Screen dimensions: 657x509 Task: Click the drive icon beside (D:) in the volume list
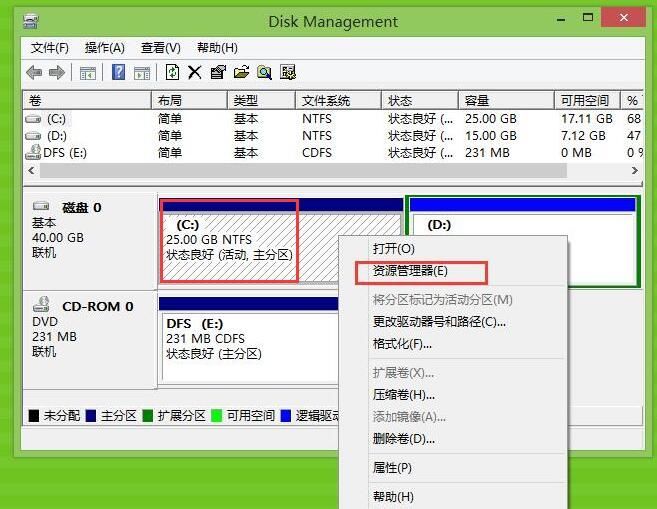pyautogui.click(x=33, y=136)
